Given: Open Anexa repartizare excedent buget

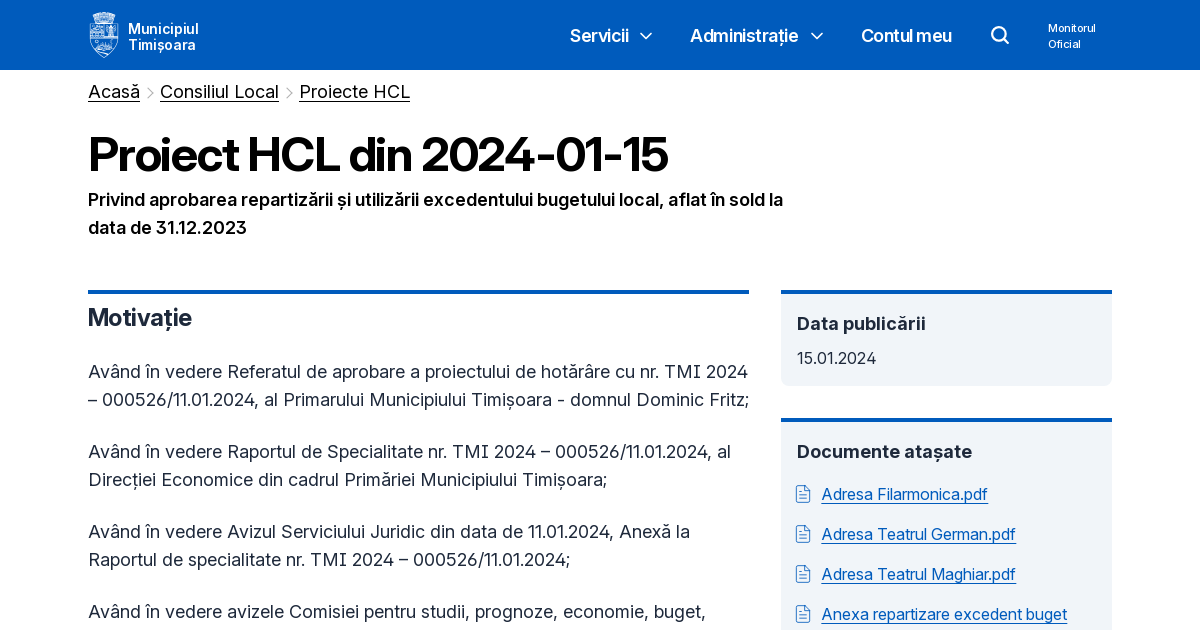Looking at the screenshot, I should (943, 614).
